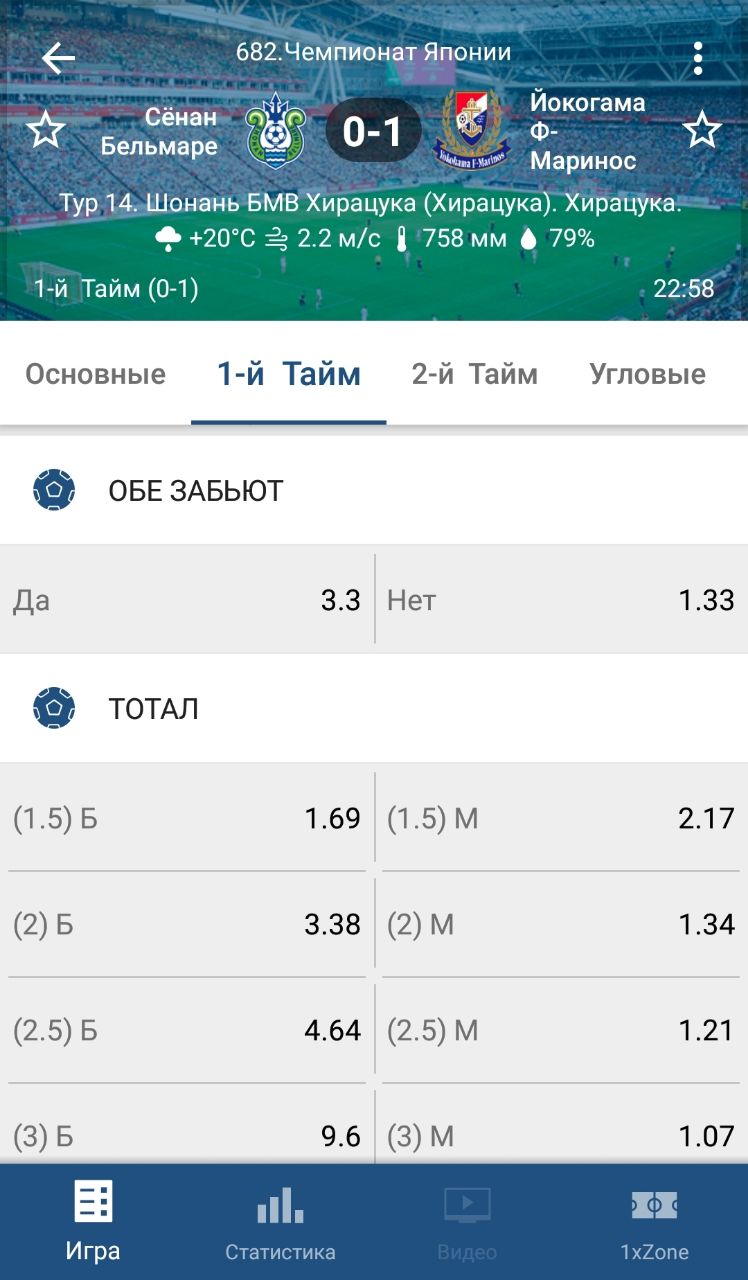
Task: Pick total (1.5) Б at 1.69
Action: point(187,819)
